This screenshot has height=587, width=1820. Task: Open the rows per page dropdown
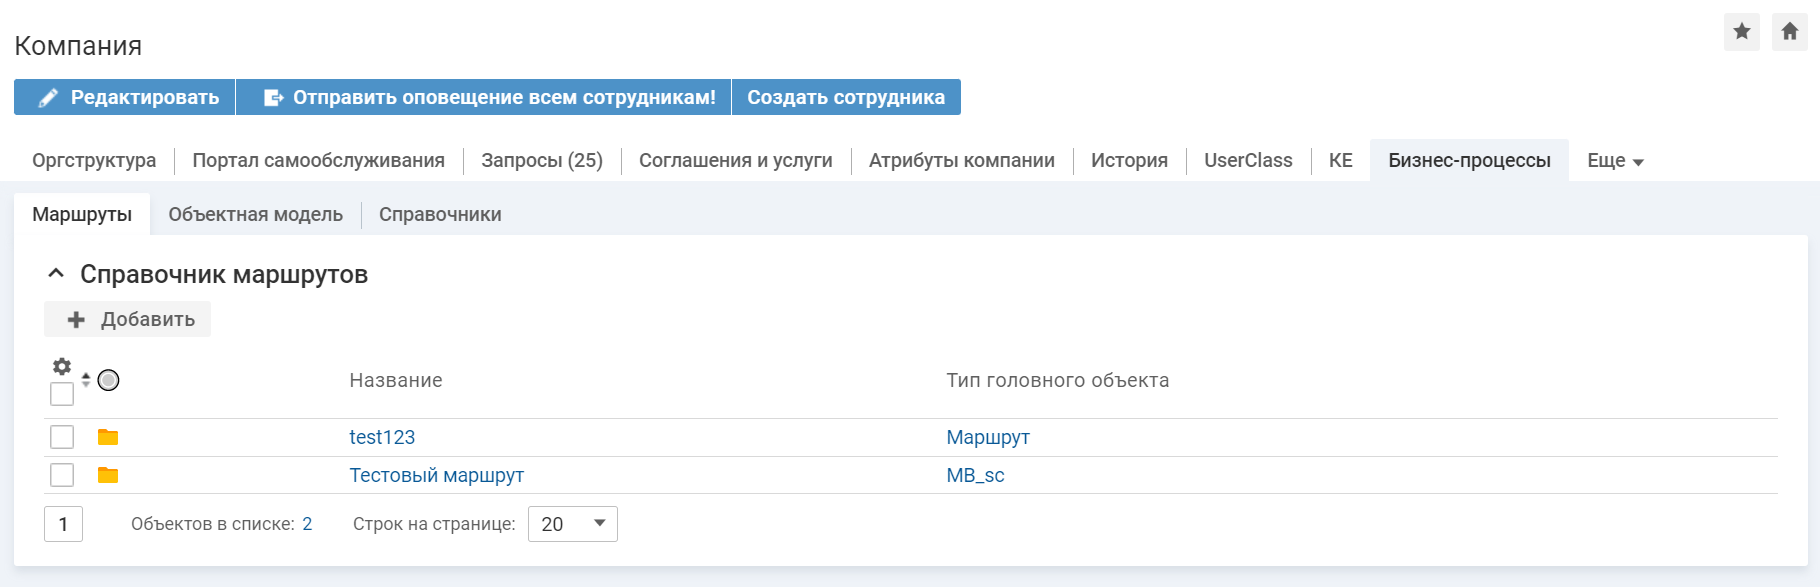pos(574,524)
